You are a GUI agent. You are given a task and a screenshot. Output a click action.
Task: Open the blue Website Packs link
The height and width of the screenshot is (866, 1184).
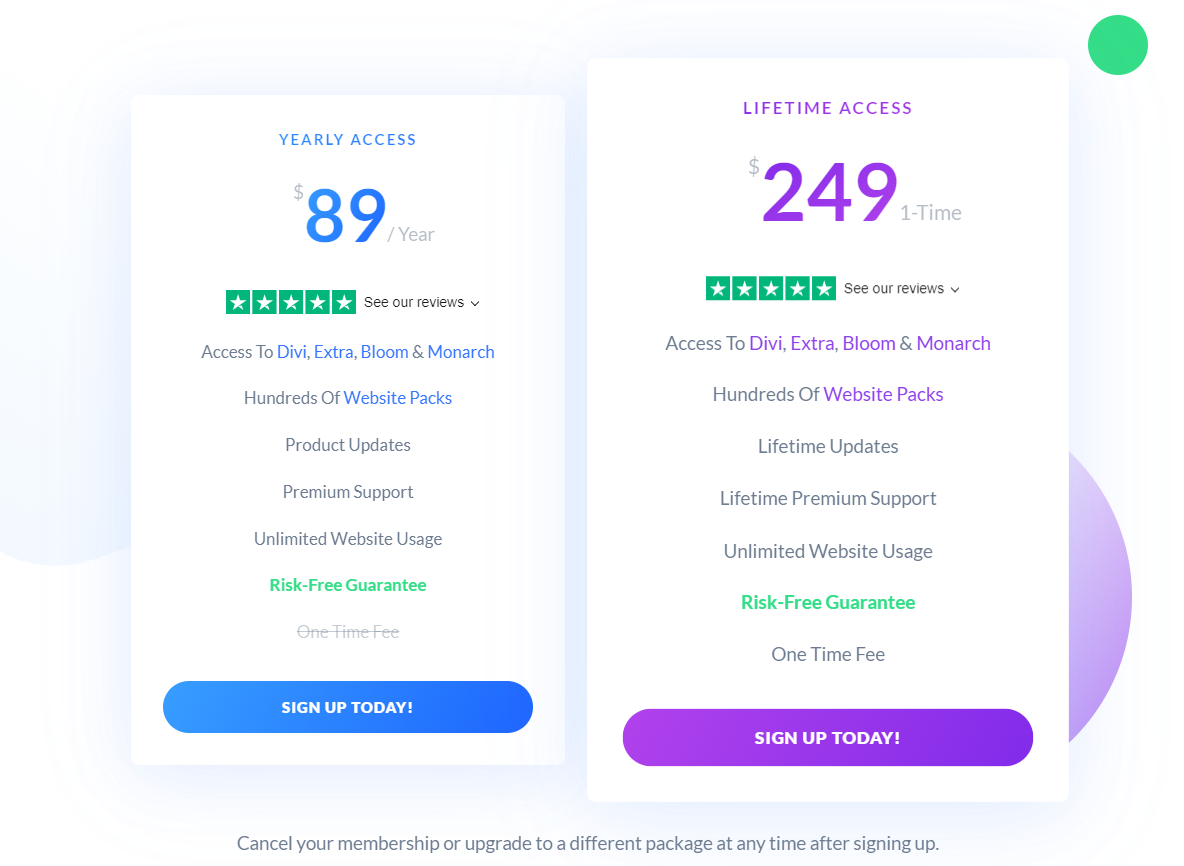coord(398,397)
